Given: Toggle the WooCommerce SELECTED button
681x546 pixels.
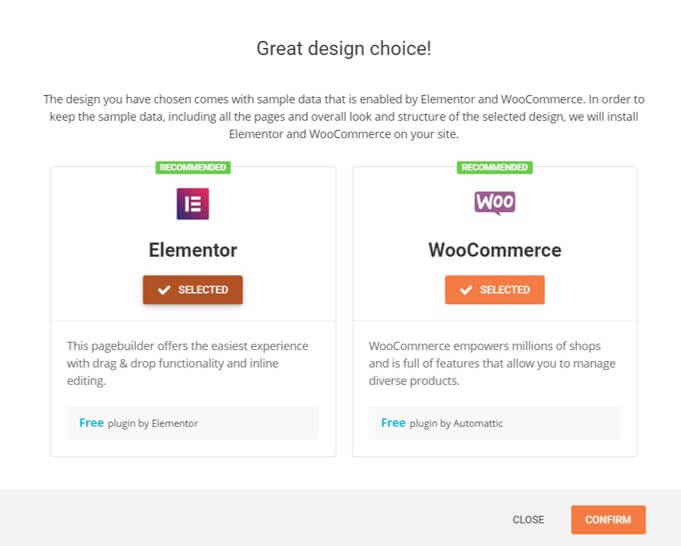Looking at the screenshot, I should click(x=494, y=290).
